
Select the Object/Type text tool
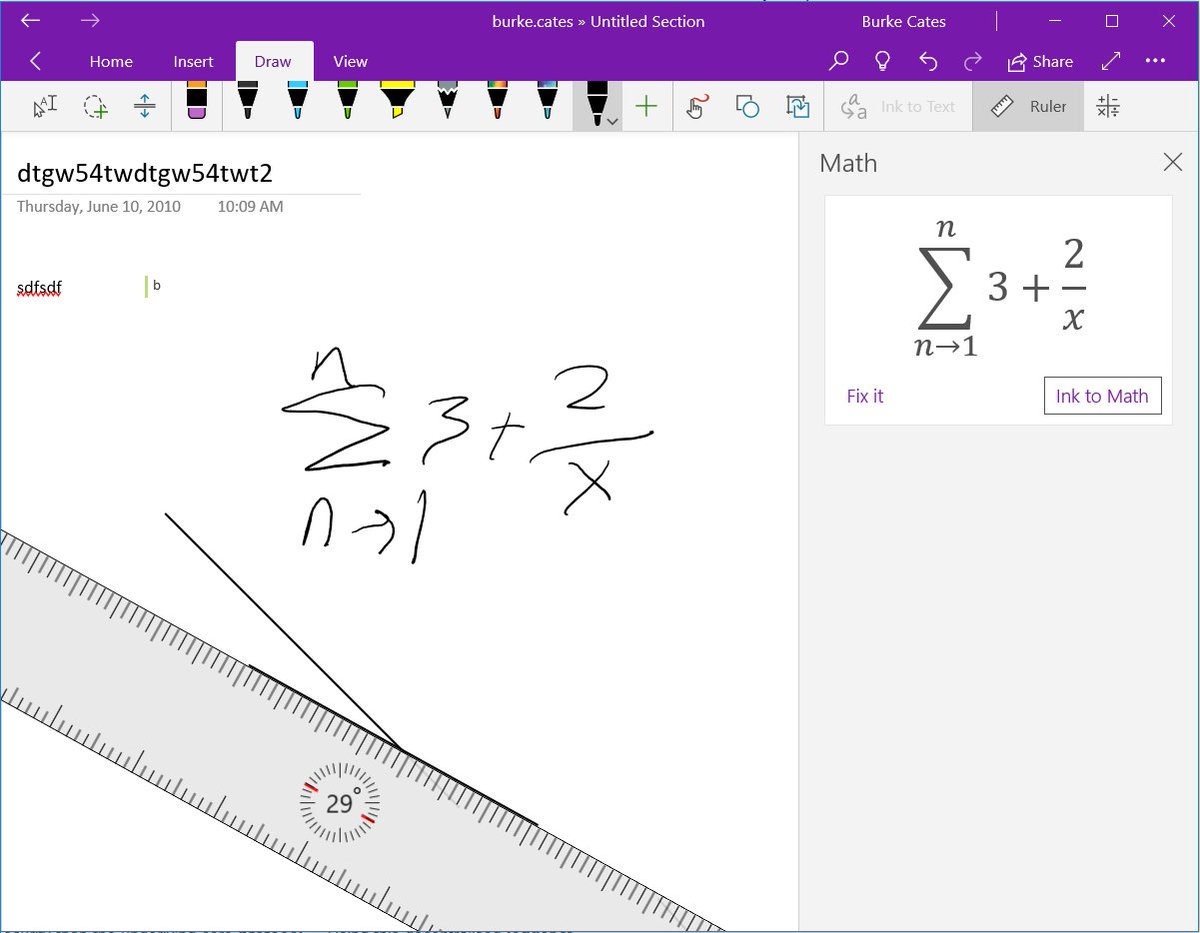pyautogui.click(x=45, y=106)
